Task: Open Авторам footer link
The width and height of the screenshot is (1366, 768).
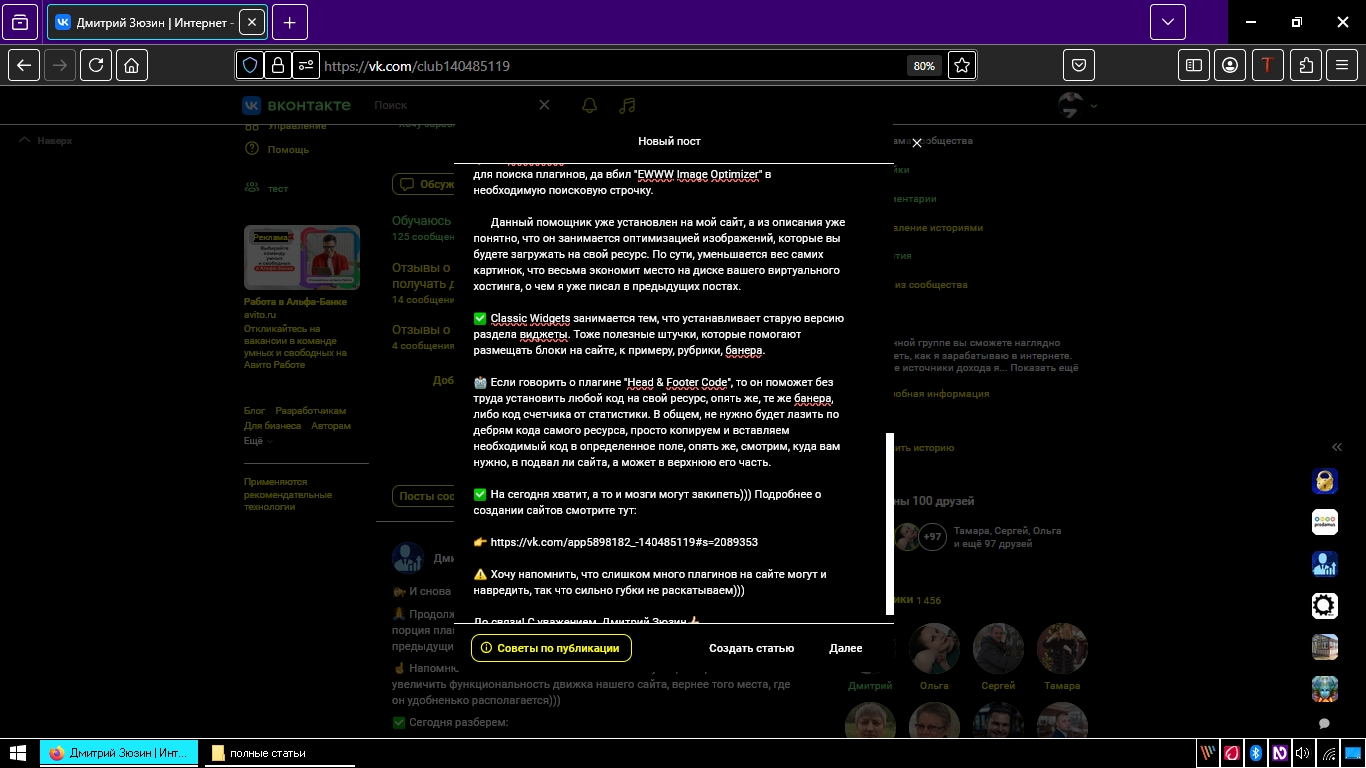Action: tap(331, 426)
